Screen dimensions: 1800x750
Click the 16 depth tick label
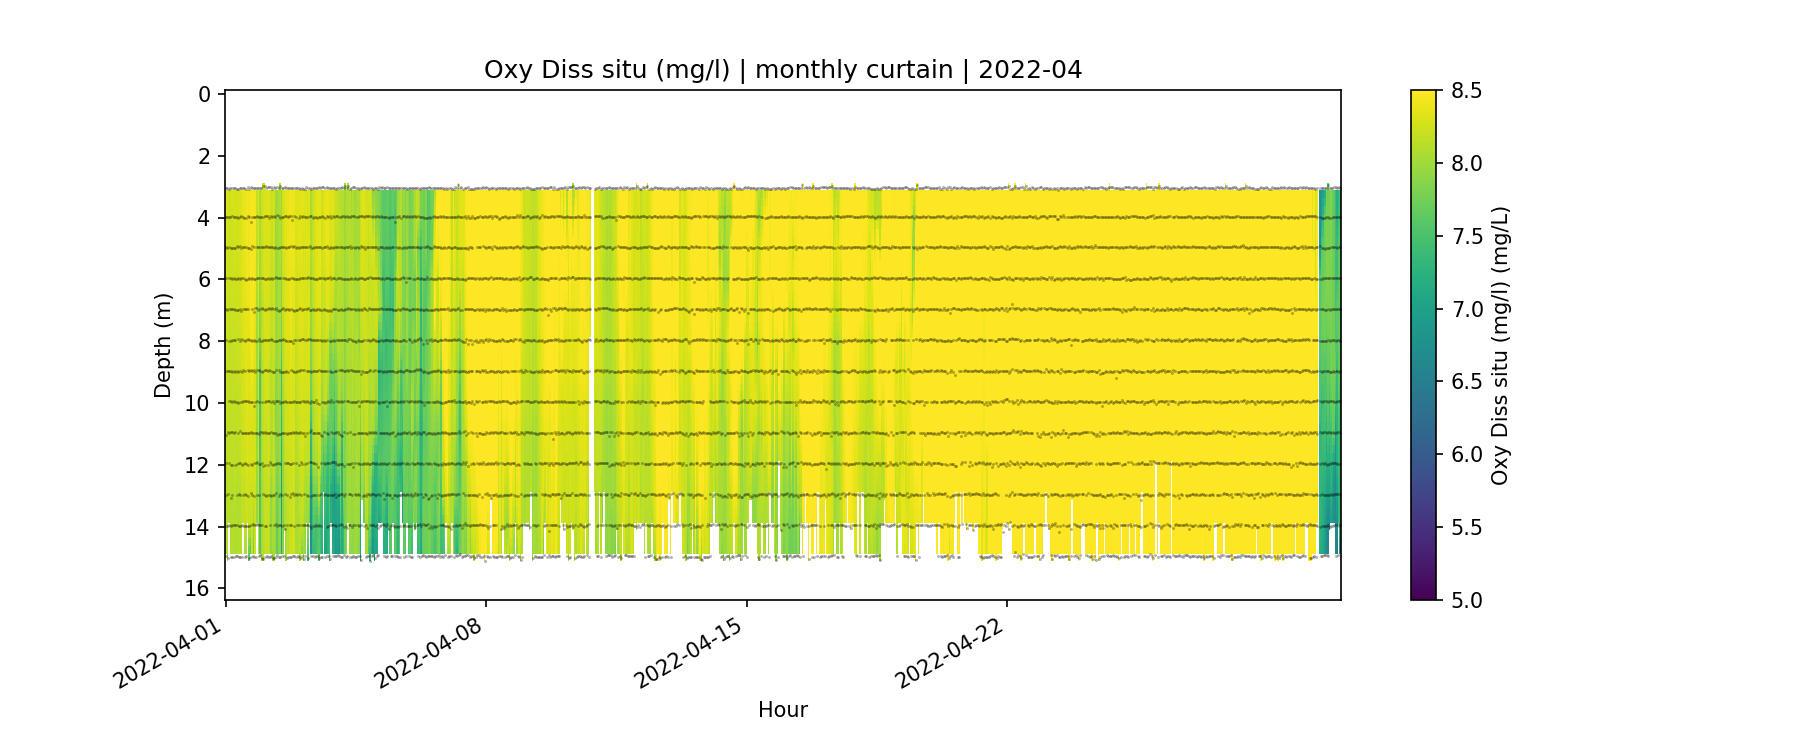point(198,588)
